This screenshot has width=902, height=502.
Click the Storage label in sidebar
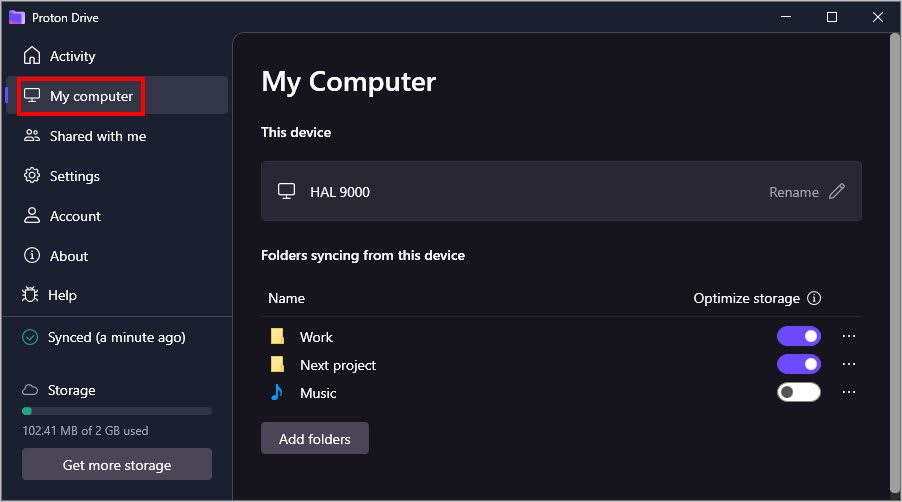(71, 390)
